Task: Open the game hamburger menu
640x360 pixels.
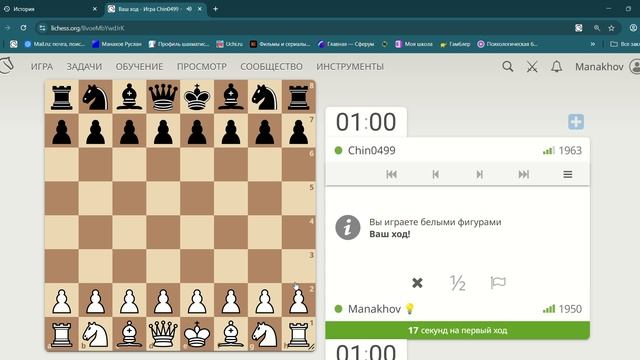Action: 568,174
